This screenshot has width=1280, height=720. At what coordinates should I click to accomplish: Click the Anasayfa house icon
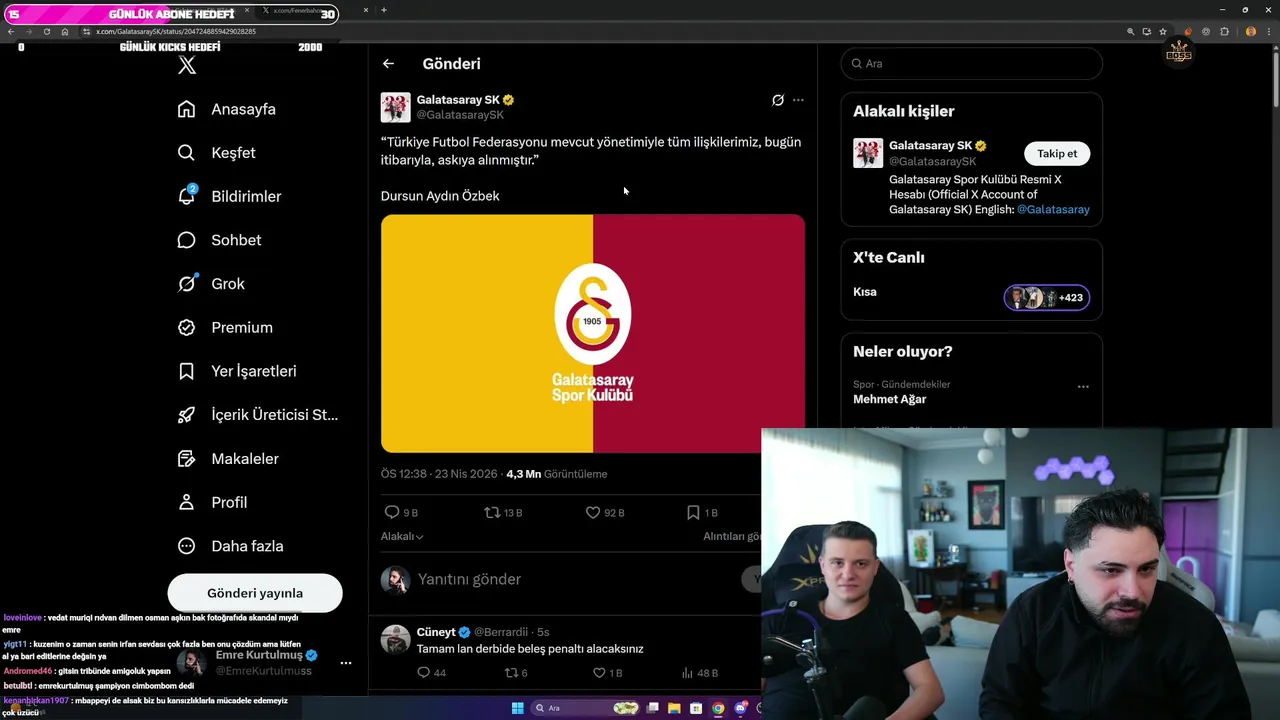[x=186, y=109]
